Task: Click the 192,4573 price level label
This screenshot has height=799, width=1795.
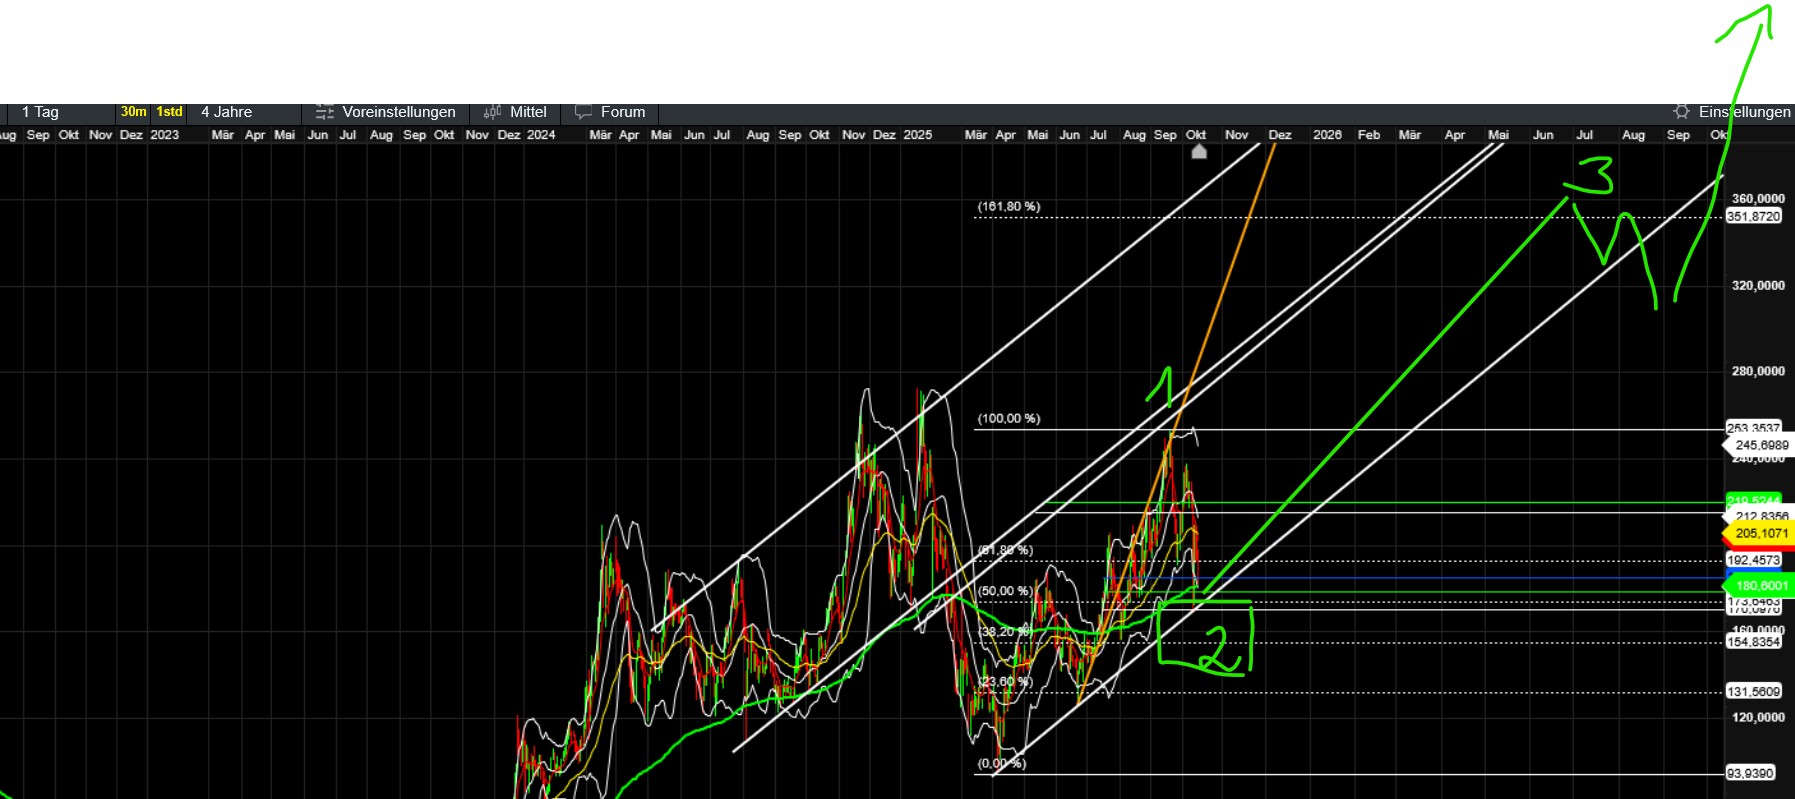Action: point(1754,560)
